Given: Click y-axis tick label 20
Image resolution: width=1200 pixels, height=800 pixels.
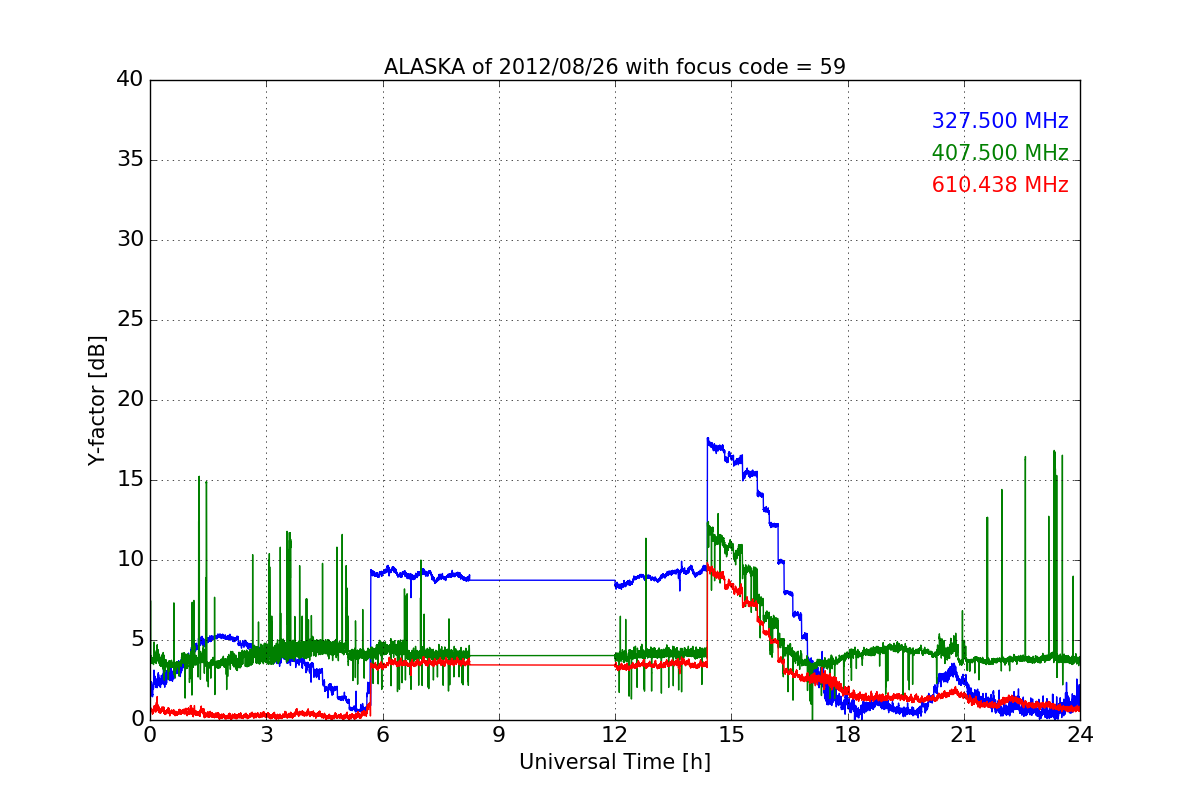Looking at the screenshot, I should coord(129,400).
